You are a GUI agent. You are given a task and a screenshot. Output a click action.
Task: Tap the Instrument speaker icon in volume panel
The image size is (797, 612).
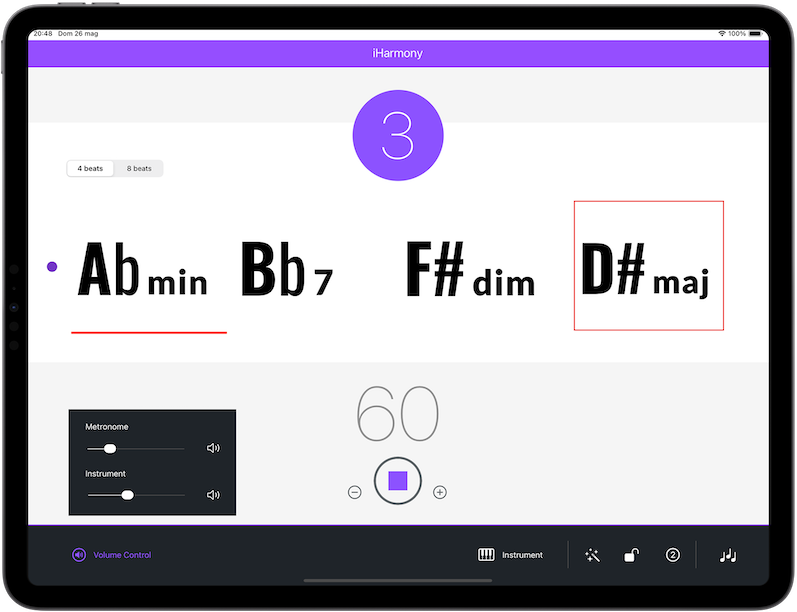[213, 495]
